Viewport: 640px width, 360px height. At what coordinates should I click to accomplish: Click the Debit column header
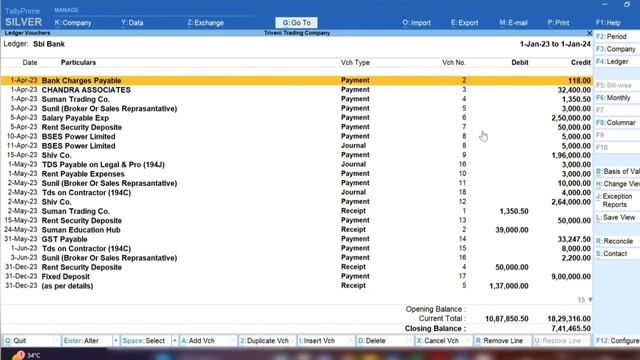click(x=520, y=62)
